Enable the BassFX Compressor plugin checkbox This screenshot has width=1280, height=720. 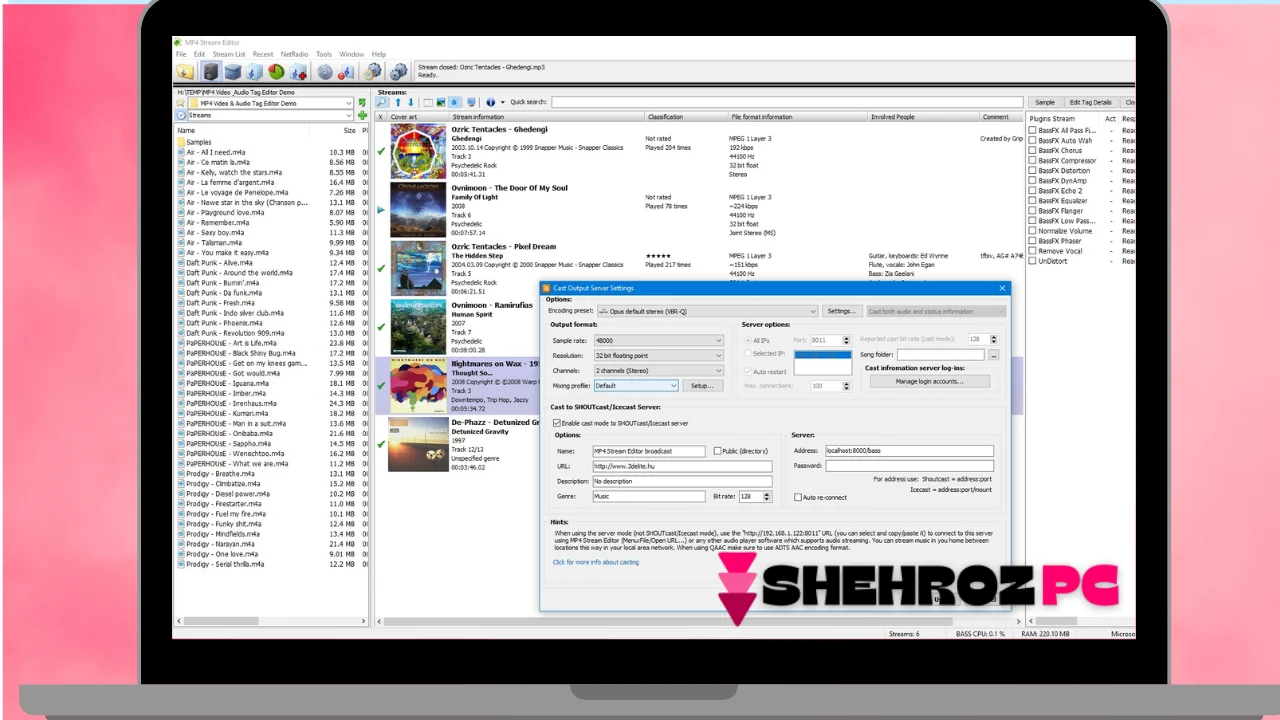(1033, 161)
